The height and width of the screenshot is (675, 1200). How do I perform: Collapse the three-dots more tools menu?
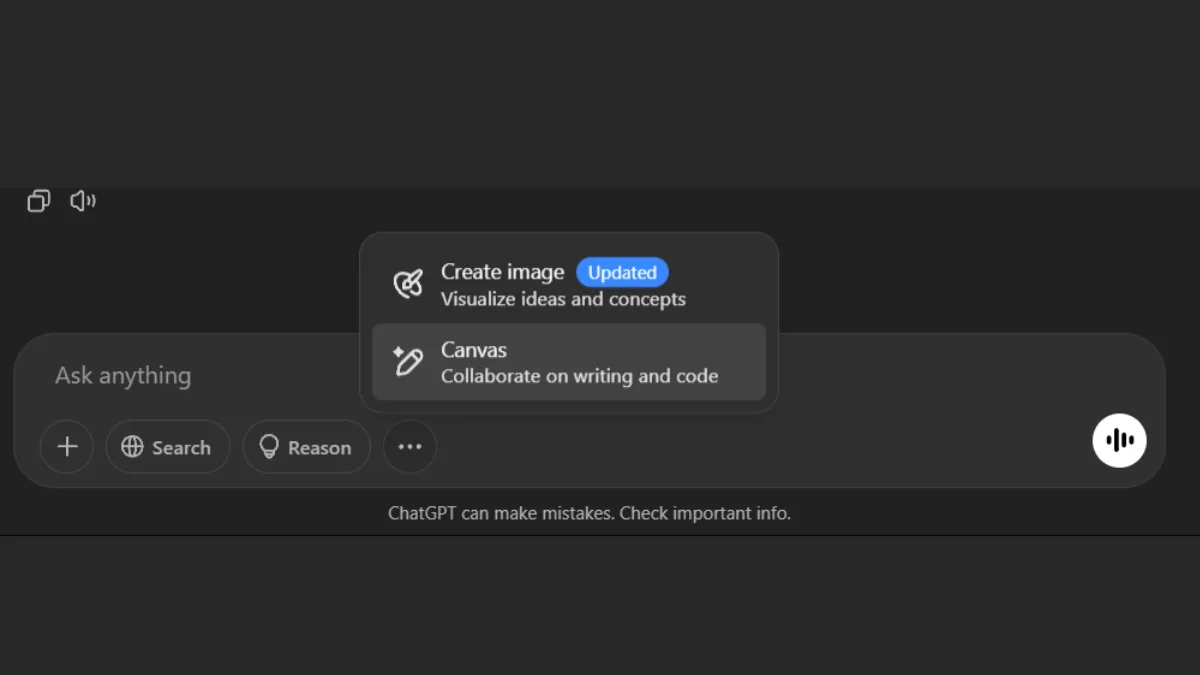point(410,447)
